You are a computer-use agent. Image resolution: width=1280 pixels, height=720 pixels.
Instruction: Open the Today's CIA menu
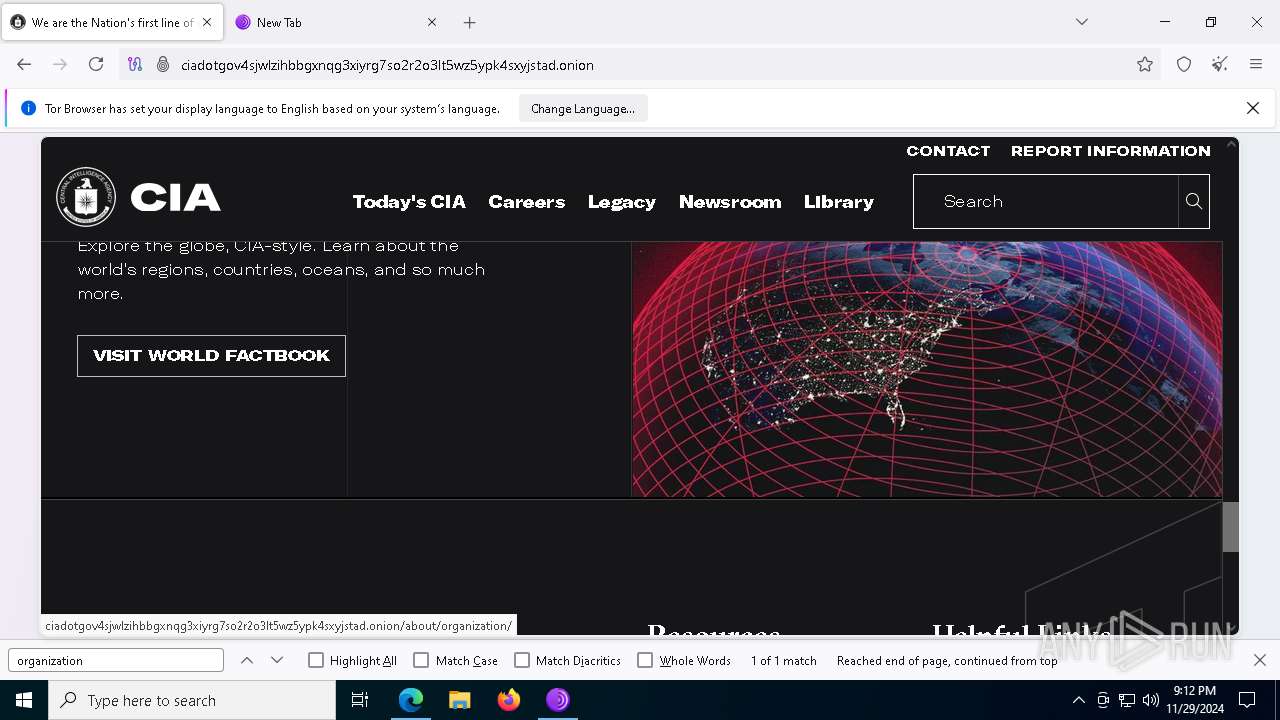coord(409,202)
